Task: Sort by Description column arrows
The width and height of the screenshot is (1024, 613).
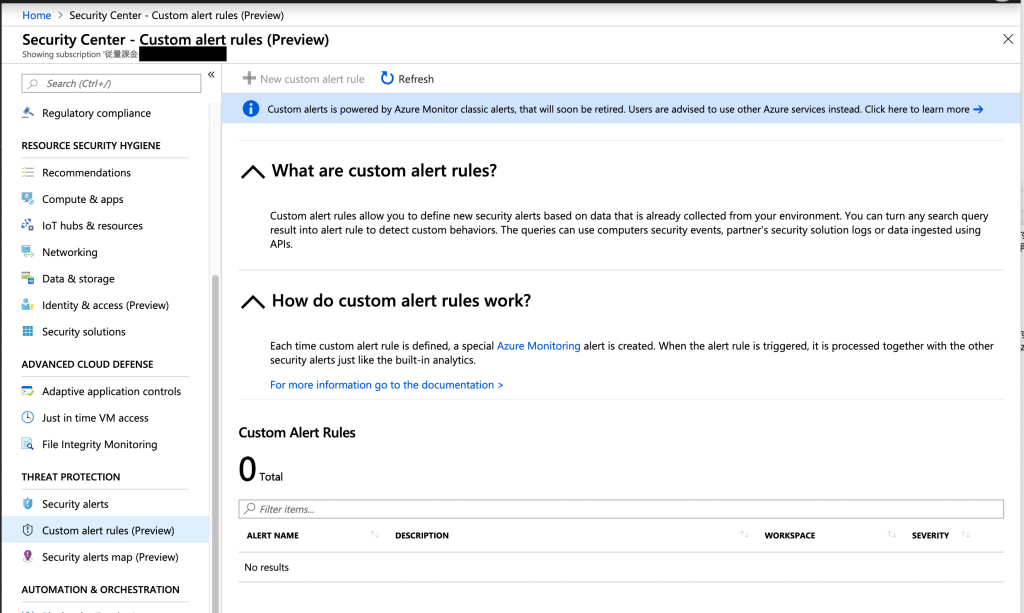Action: pos(744,535)
